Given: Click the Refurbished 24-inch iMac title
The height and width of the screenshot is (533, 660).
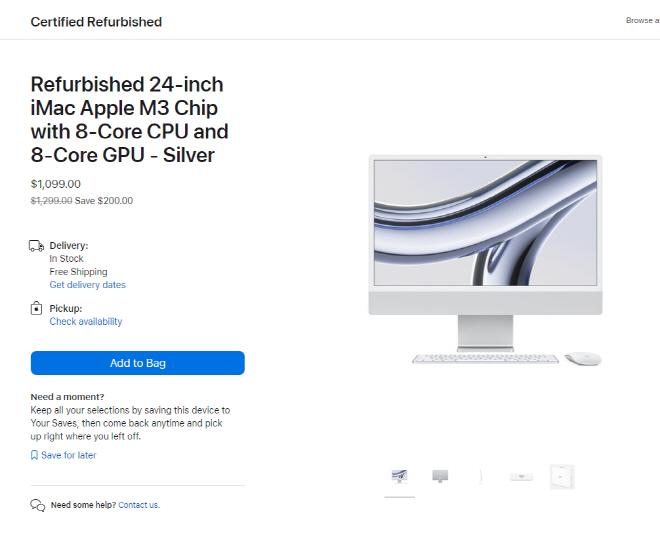Looking at the screenshot, I should tap(130, 120).
